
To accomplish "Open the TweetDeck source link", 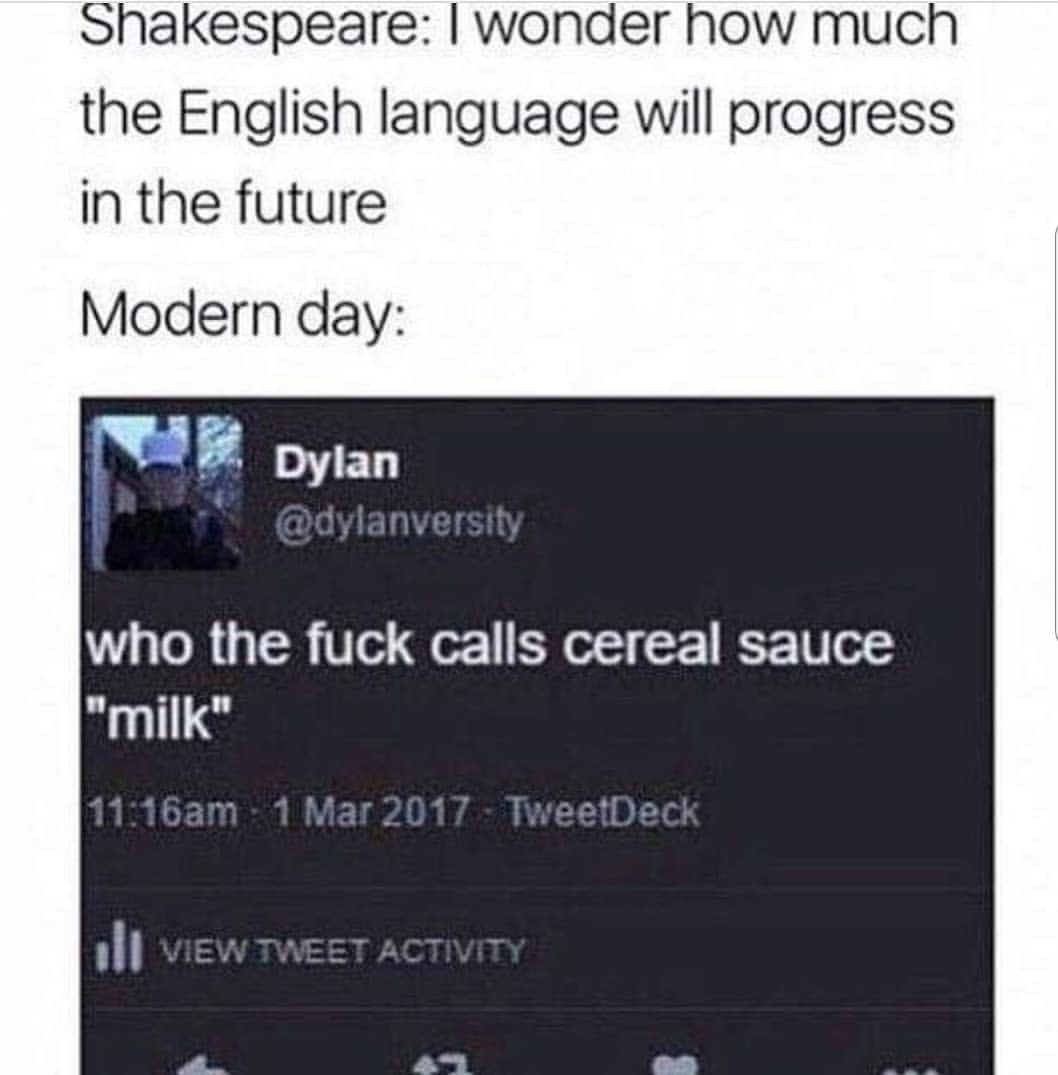I will point(603,812).
